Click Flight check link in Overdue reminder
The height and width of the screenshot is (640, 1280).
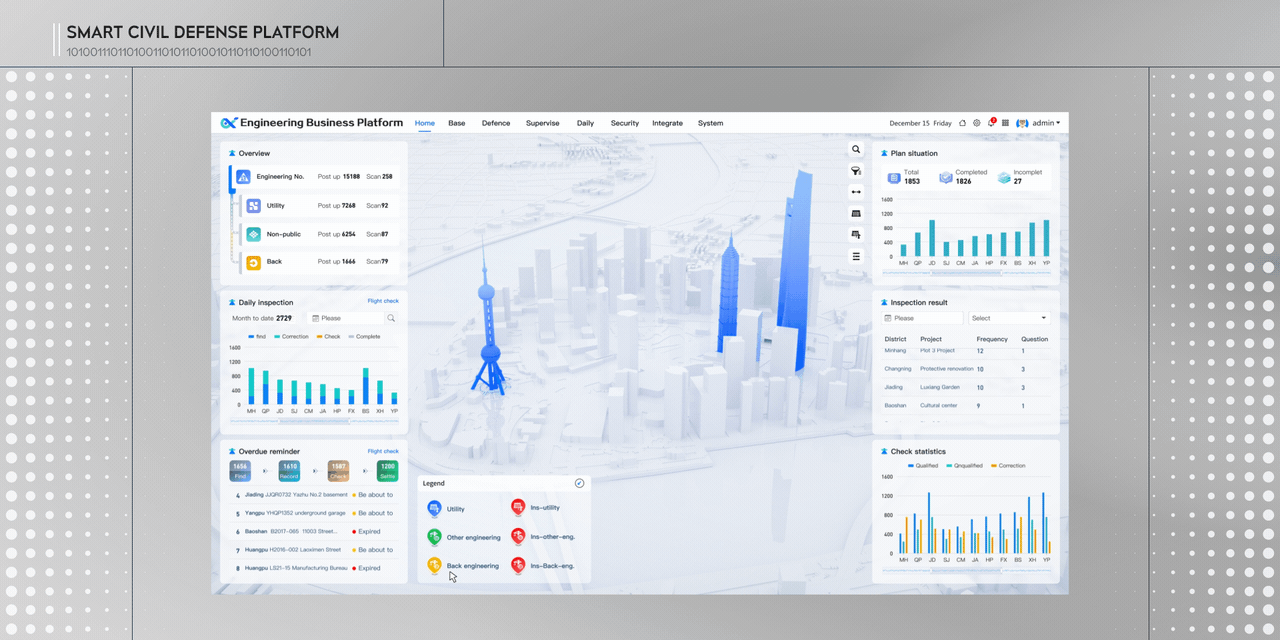point(383,451)
